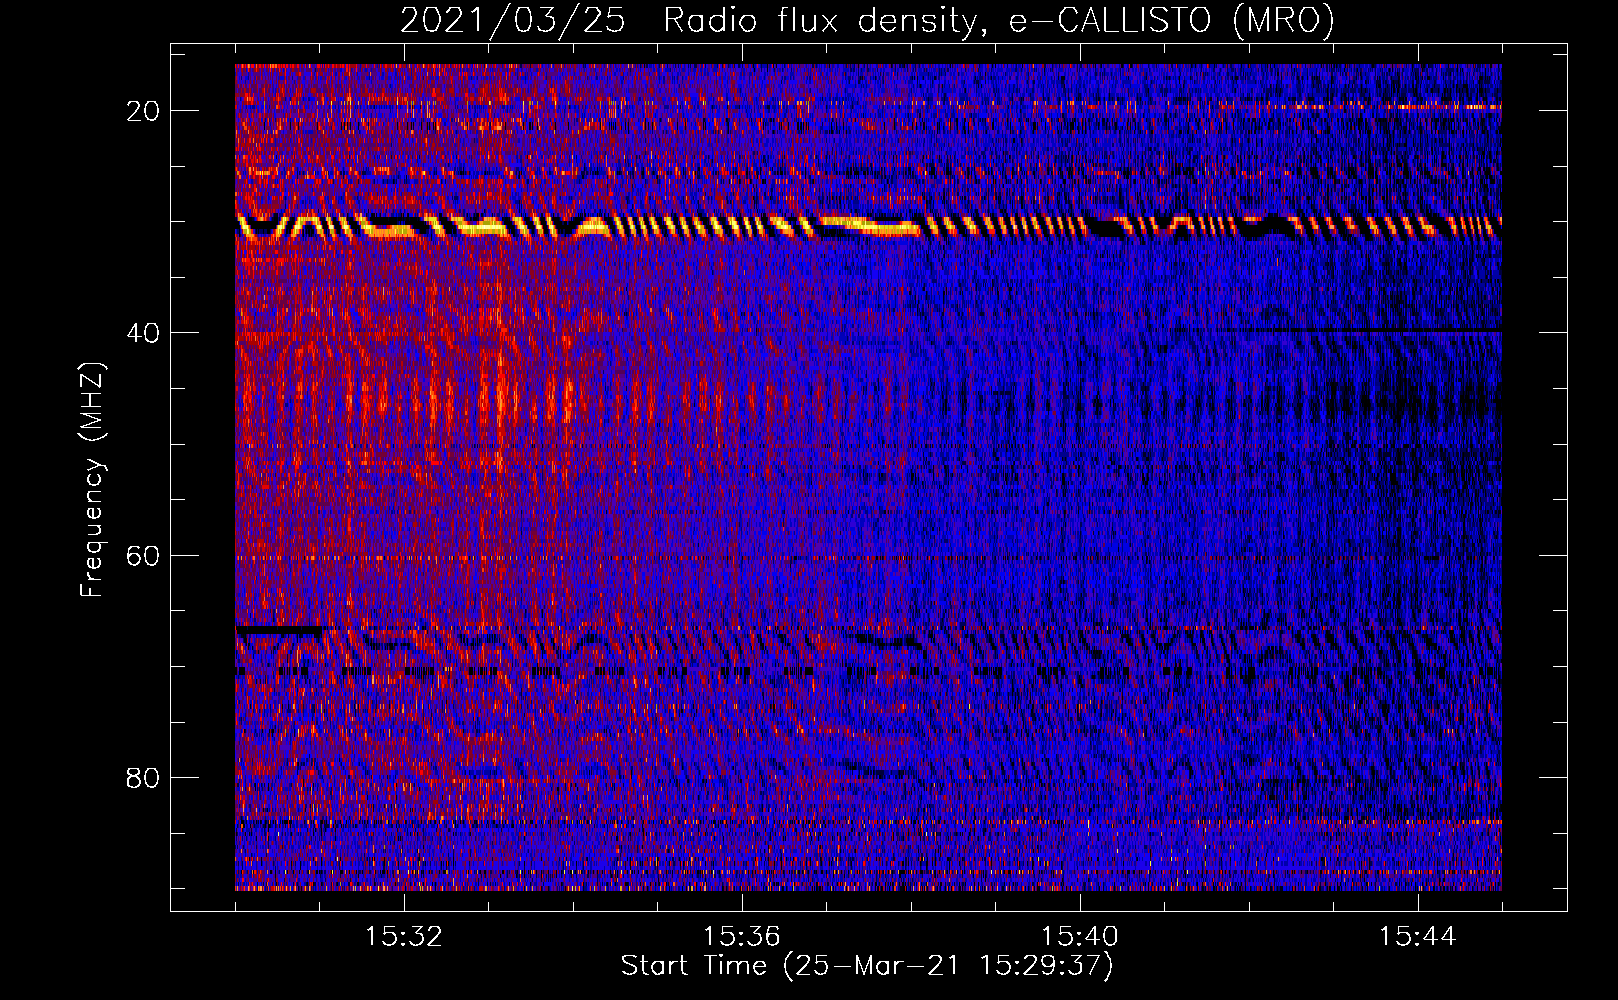Image resolution: width=1618 pixels, height=1000 pixels.
Task: Click the '15:44' time tick label
Action: tap(1418, 936)
